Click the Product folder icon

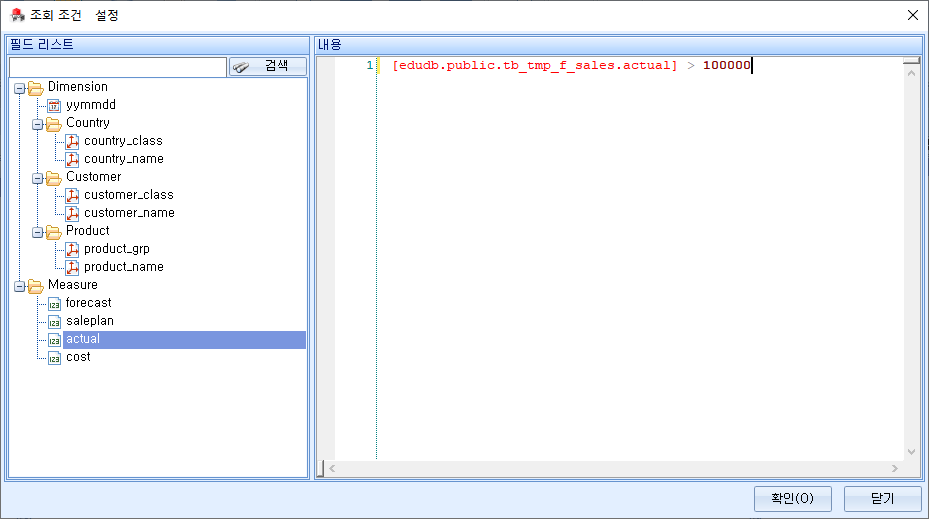(x=53, y=232)
